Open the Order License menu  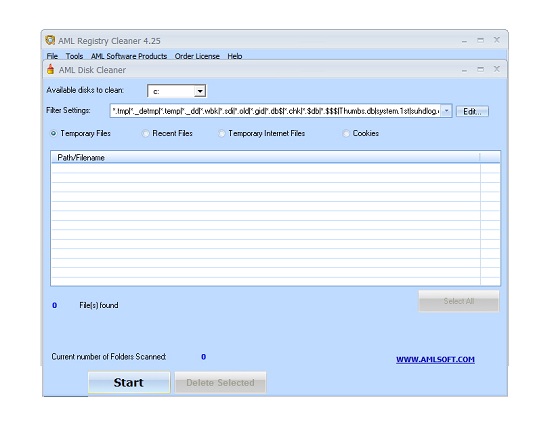coord(197,56)
